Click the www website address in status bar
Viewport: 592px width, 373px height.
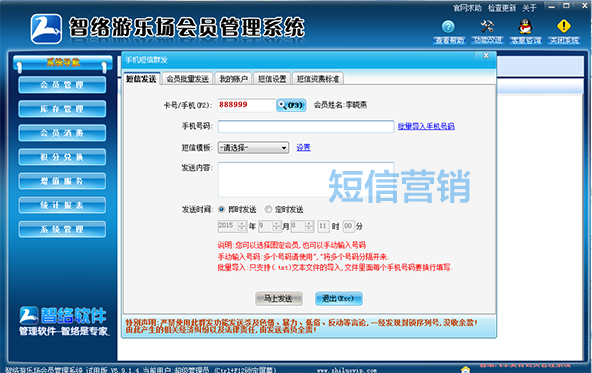(347, 370)
